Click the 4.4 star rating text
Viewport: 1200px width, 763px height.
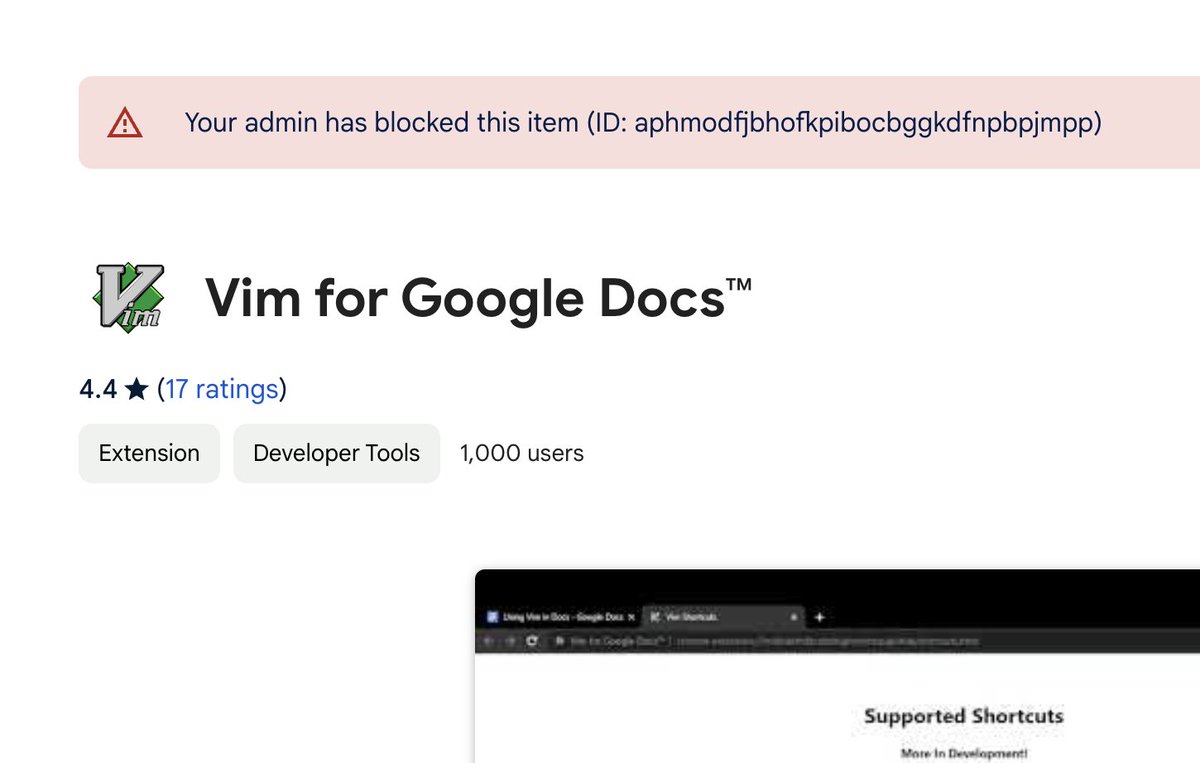point(98,389)
